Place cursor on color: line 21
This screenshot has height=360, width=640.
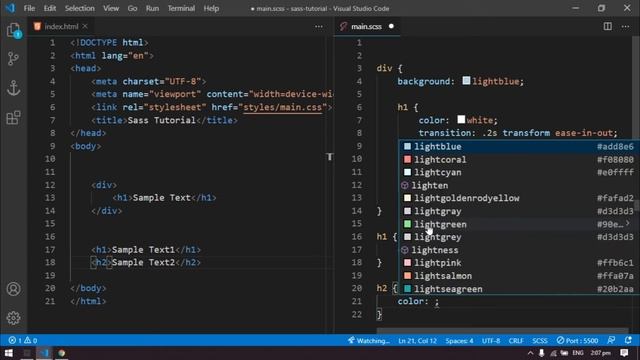[418, 302]
